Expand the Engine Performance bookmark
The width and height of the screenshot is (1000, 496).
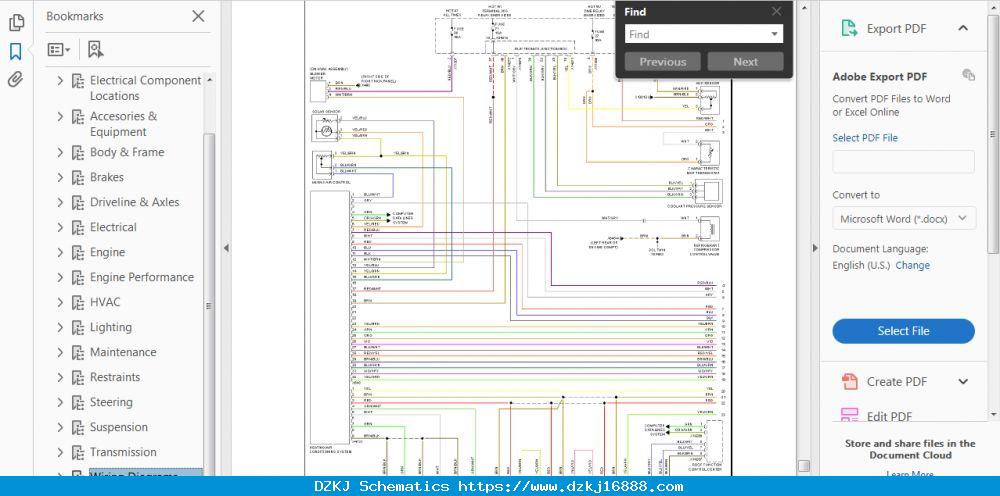60,277
